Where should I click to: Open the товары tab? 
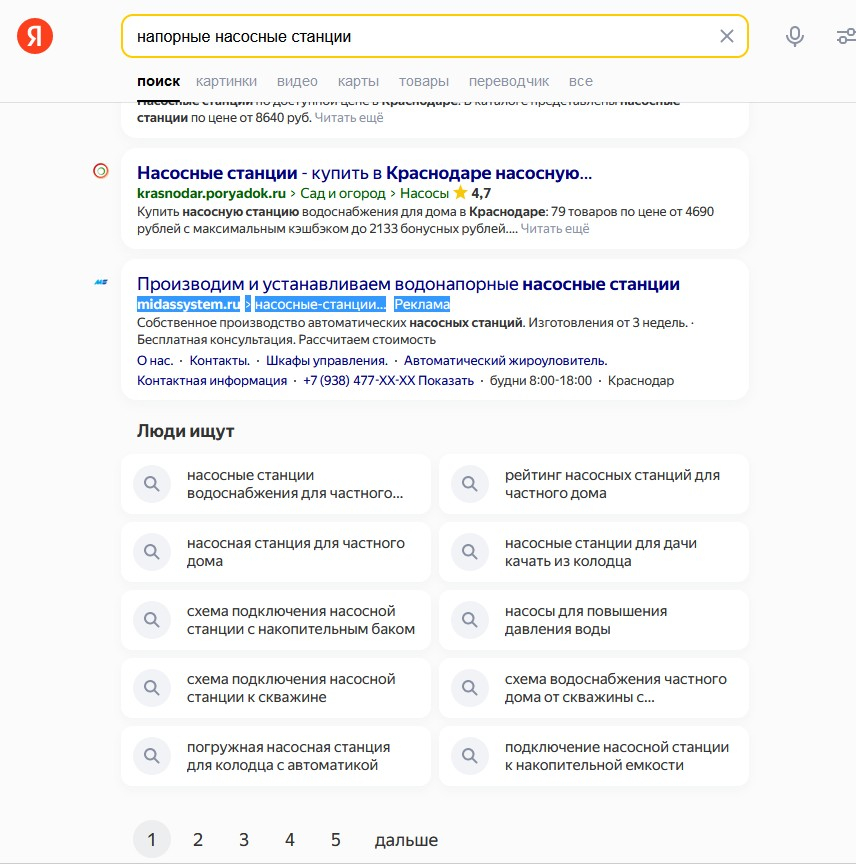[x=424, y=81]
